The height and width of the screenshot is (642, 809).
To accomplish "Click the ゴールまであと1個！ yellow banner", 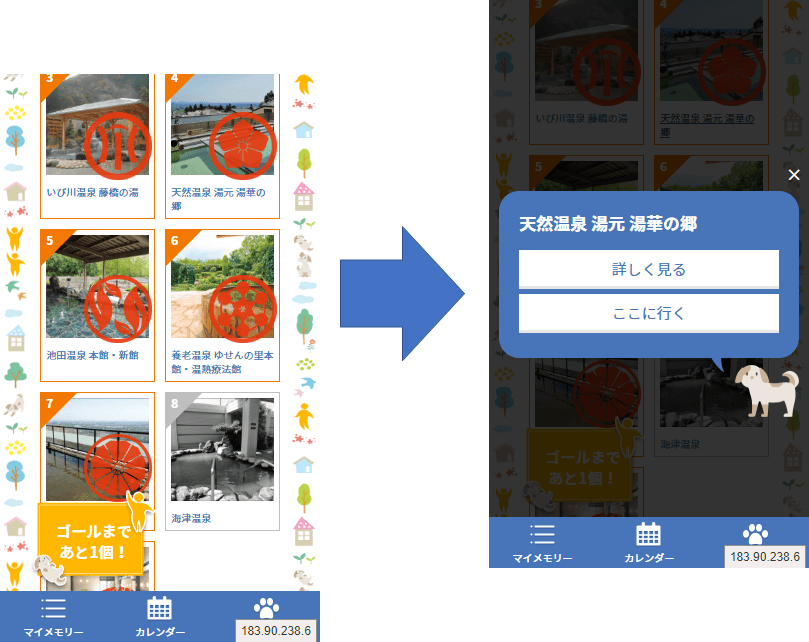I will point(91,541).
